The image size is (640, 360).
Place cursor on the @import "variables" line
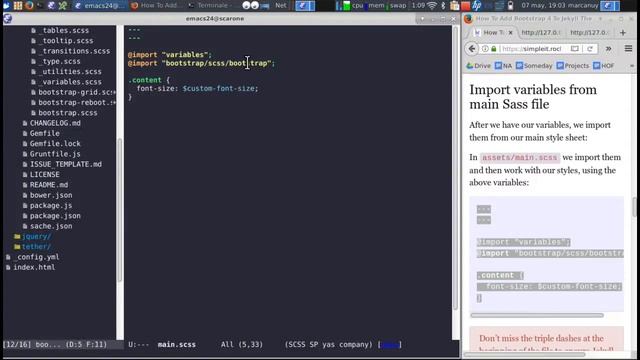(x=169, y=55)
